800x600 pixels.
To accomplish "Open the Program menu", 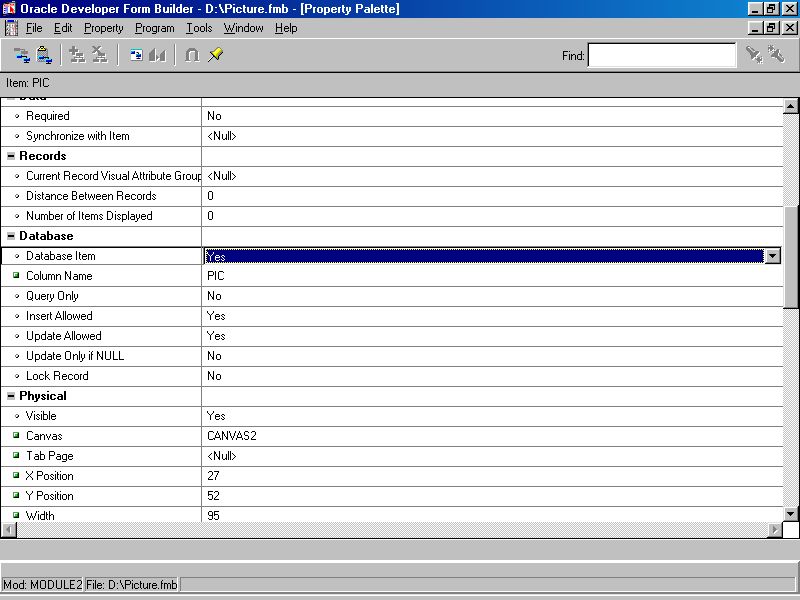I will 154,28.
